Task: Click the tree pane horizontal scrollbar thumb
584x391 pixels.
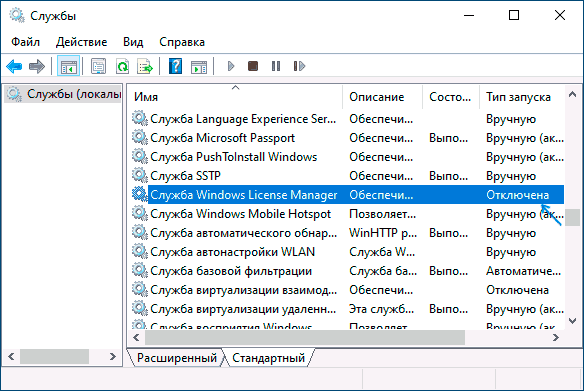Action: 54,356
